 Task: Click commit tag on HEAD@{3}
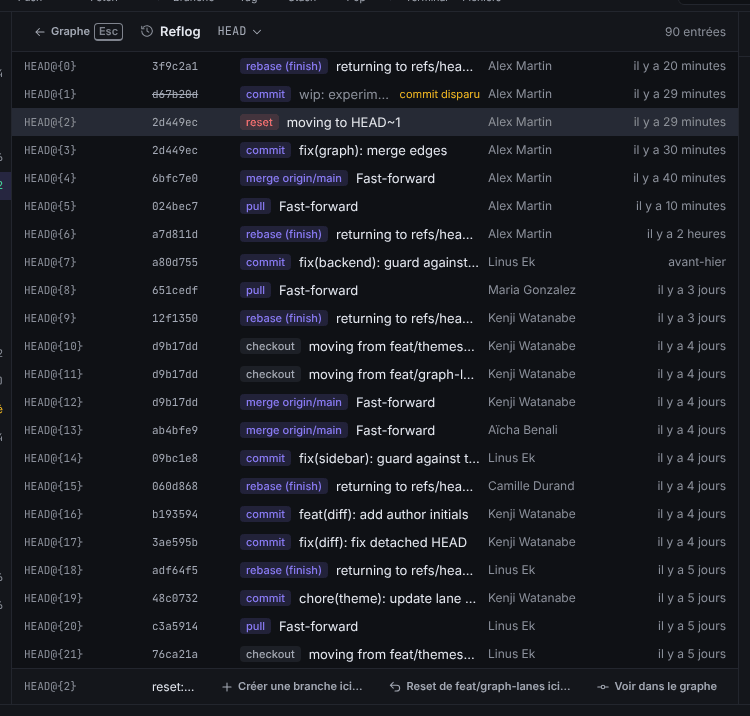click(265, 150)
